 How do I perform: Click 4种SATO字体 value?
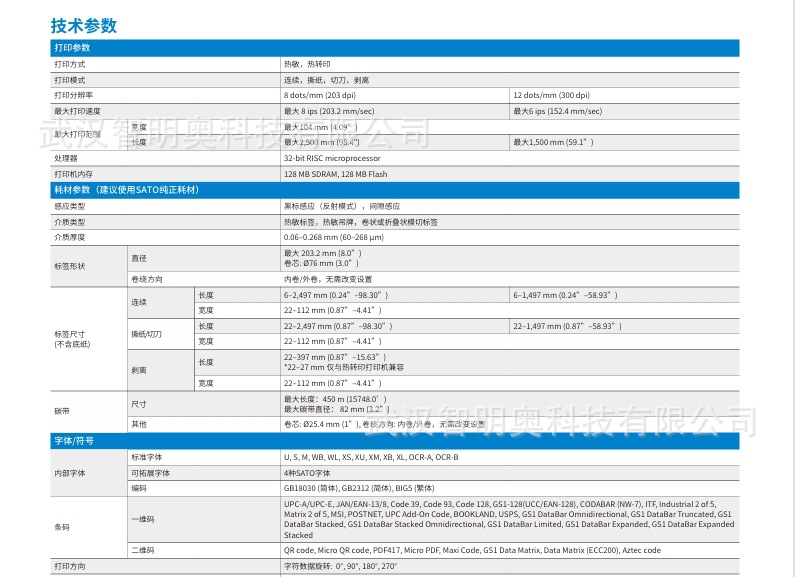point(307,473)
